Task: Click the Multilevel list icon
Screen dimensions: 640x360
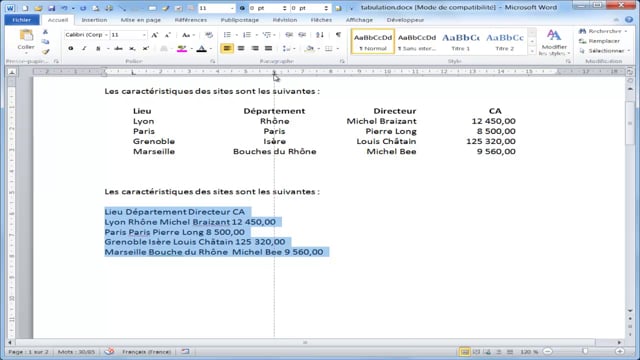Action: click(267, 35)
